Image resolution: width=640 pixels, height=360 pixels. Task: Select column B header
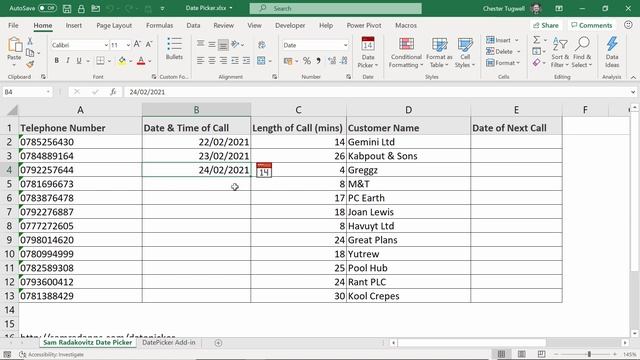pyautogui.click(x=196, y=110)
